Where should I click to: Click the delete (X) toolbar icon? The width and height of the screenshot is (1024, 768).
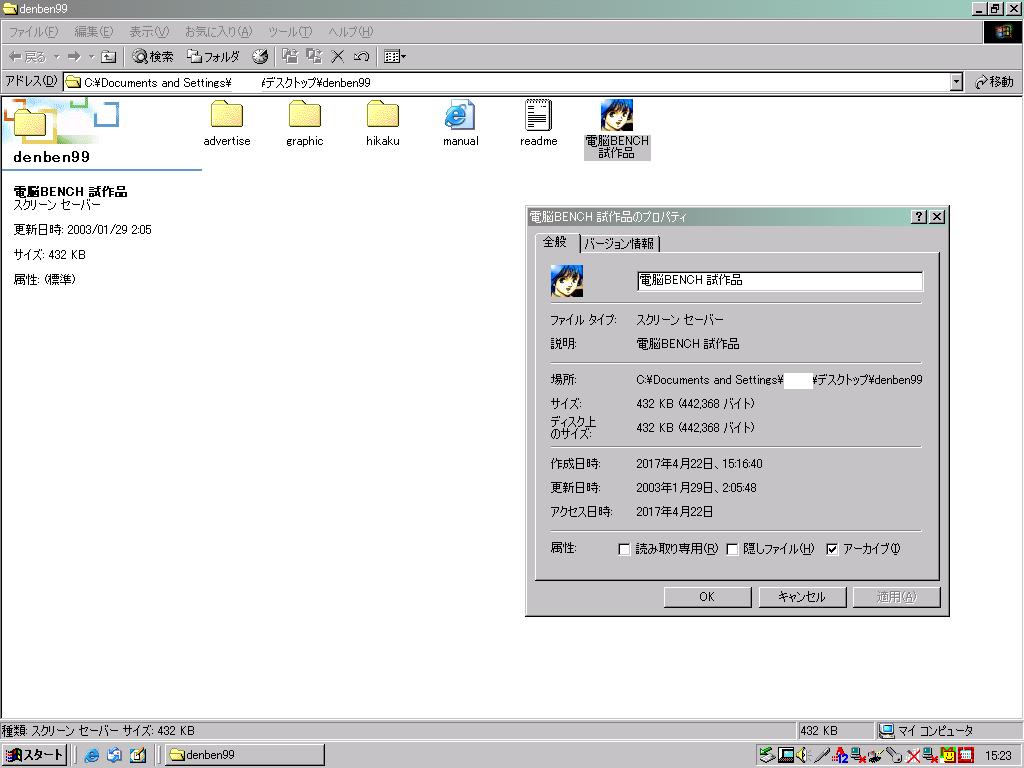[338, 57]
